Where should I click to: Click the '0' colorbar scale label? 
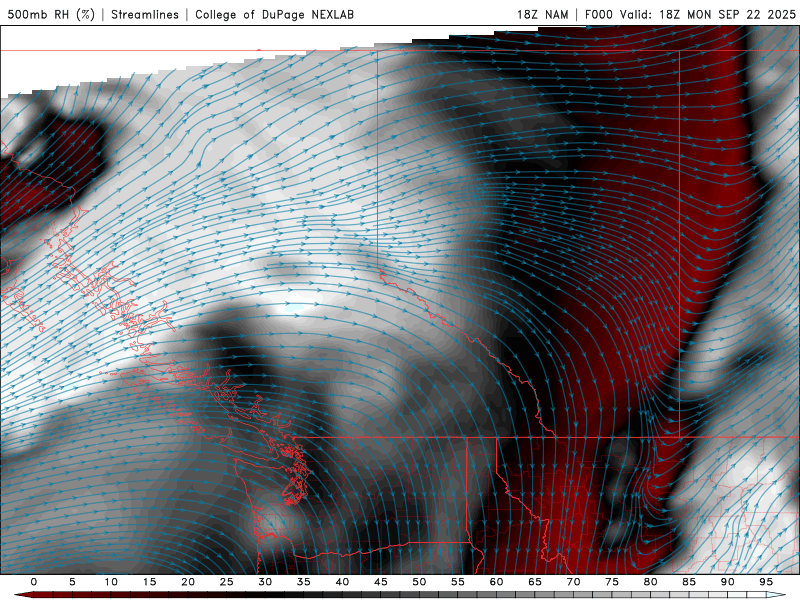[34, 582]
